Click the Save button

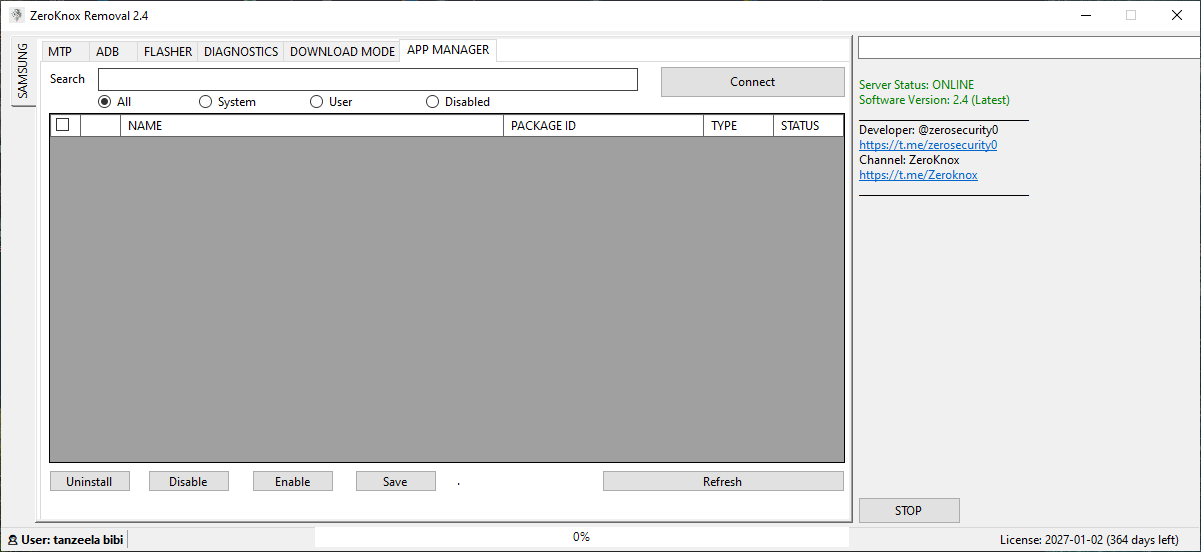tap(395, 481)
